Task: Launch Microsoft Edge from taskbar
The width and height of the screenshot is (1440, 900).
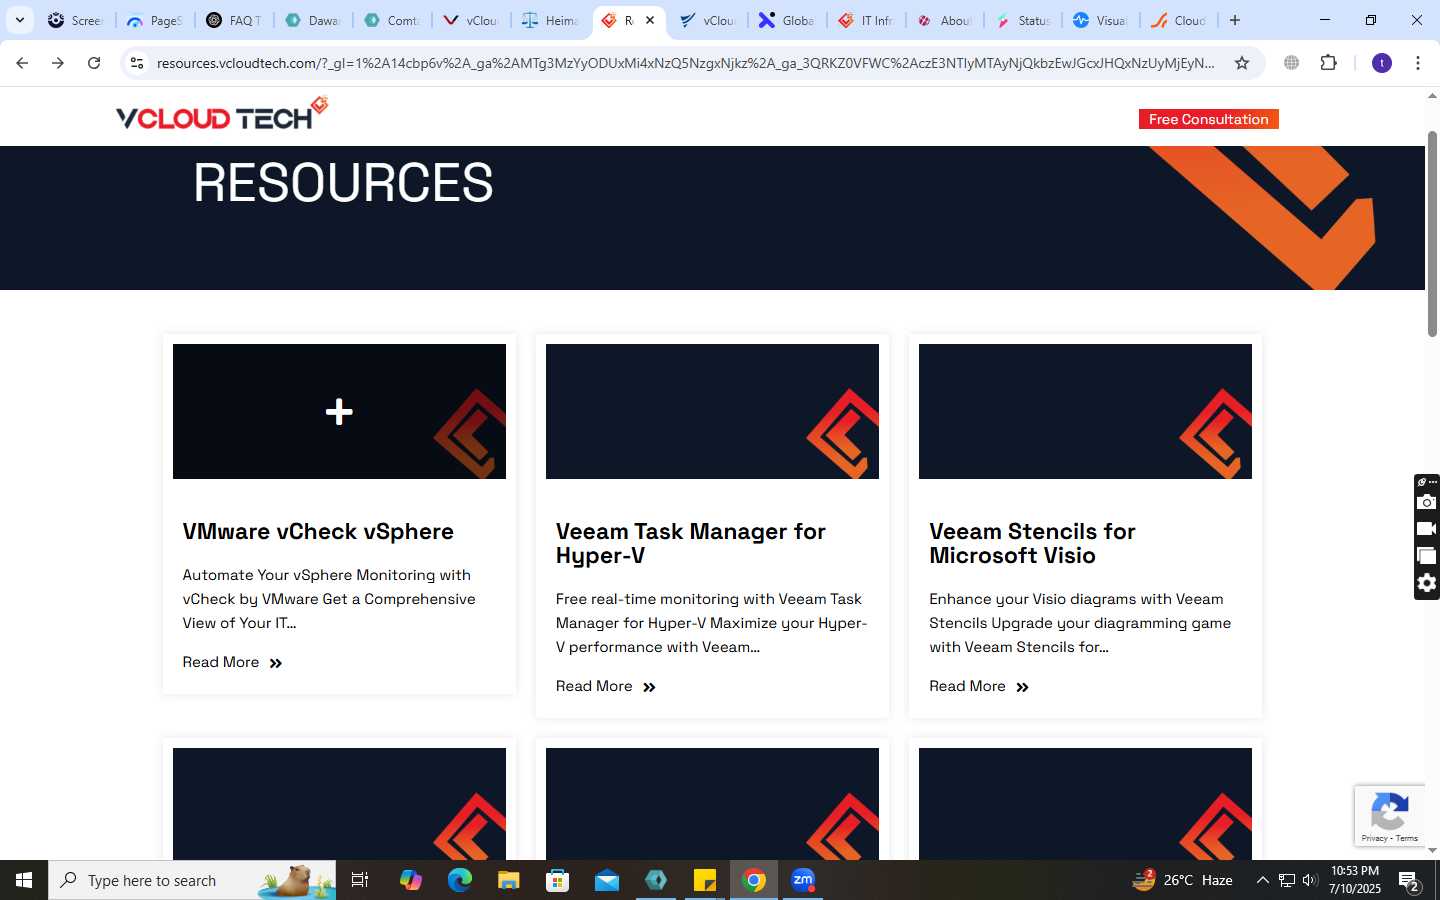Action: click(x=460, y=880)
